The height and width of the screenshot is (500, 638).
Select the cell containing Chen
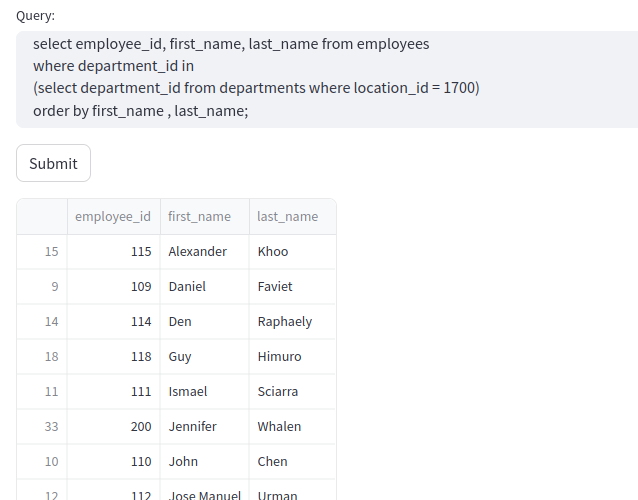[x=293, y=461]
